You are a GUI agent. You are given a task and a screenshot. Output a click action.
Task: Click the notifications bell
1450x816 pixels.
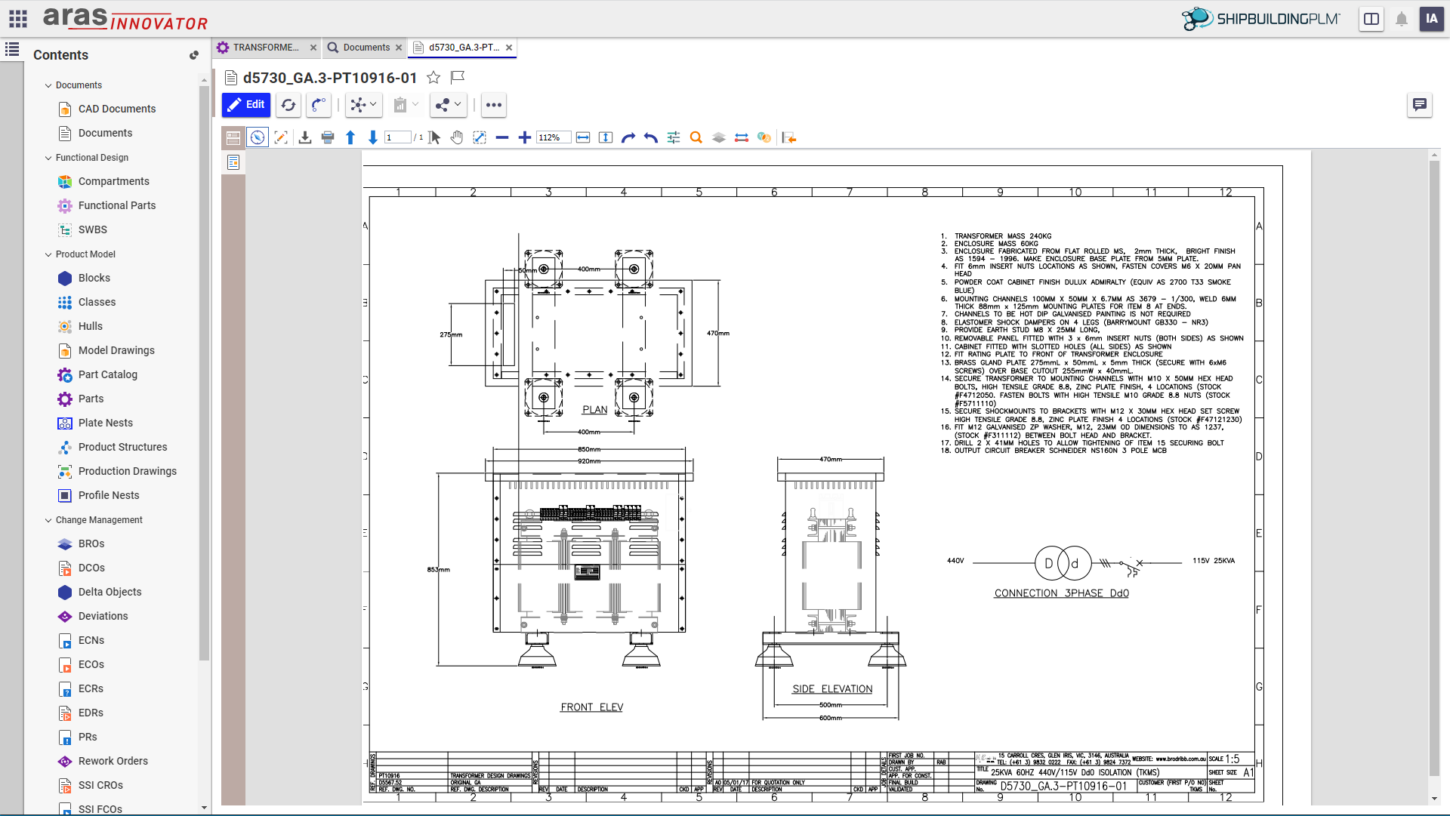click(1401, 19)
